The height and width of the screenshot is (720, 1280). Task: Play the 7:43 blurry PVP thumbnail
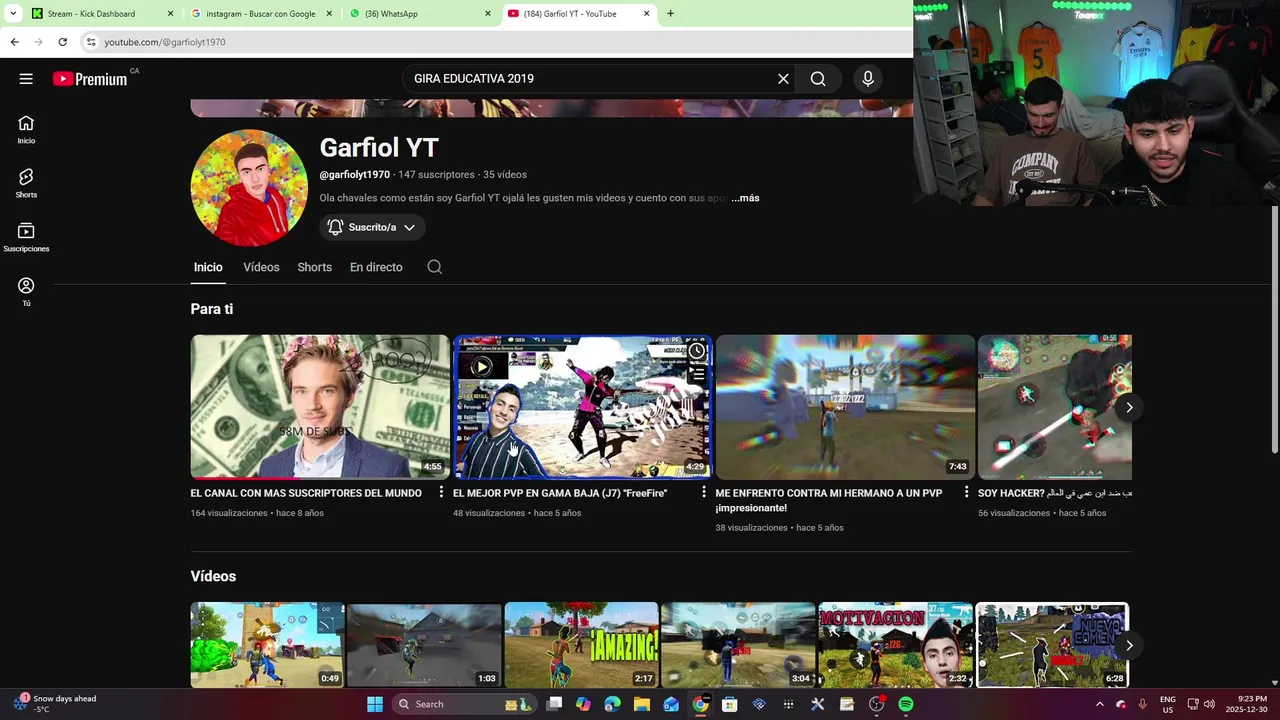[x=845, y=407]
